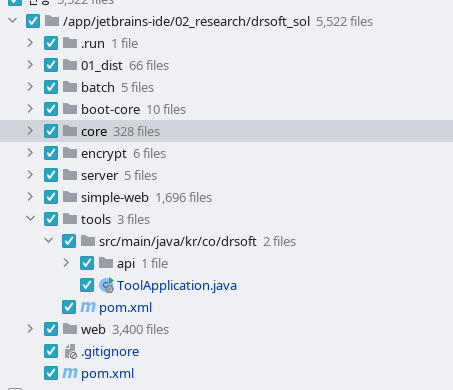Select the 01_dist folder name
This screenshot has height=390, width=453.
(102, 66)
